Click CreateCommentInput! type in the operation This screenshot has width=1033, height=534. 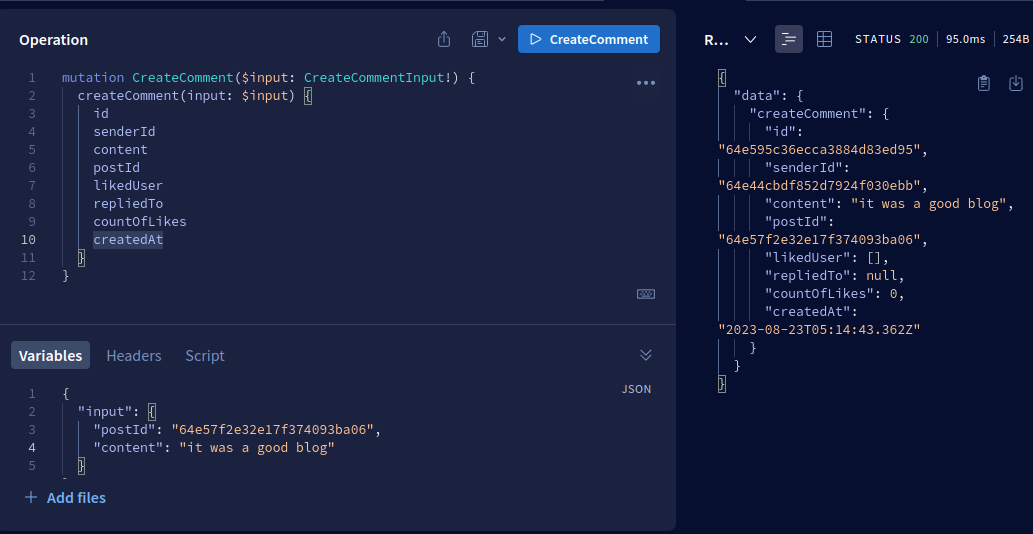tap(381, 78)
